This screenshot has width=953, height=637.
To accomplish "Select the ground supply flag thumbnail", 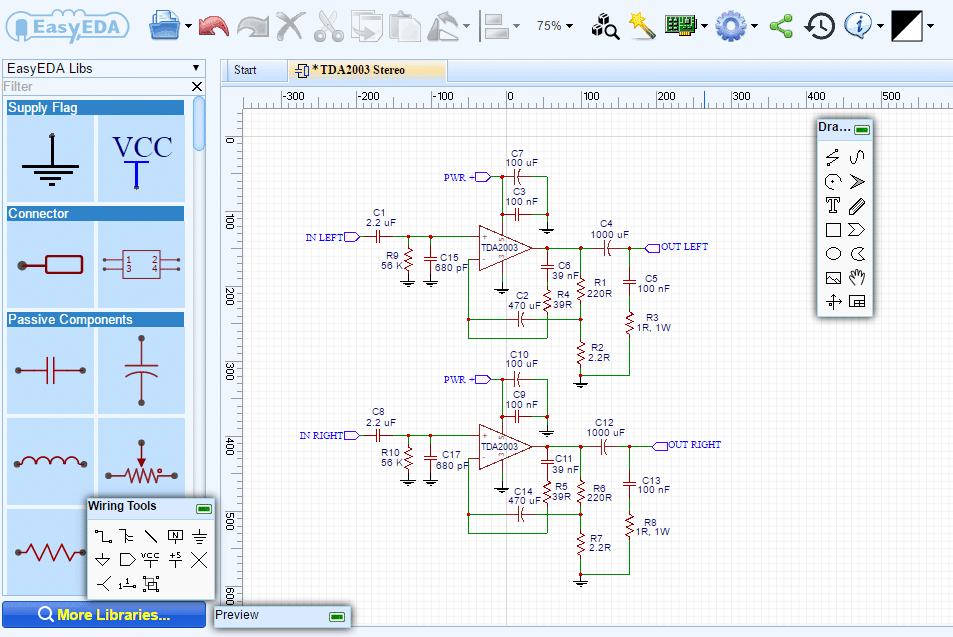I will click(51, 159).
